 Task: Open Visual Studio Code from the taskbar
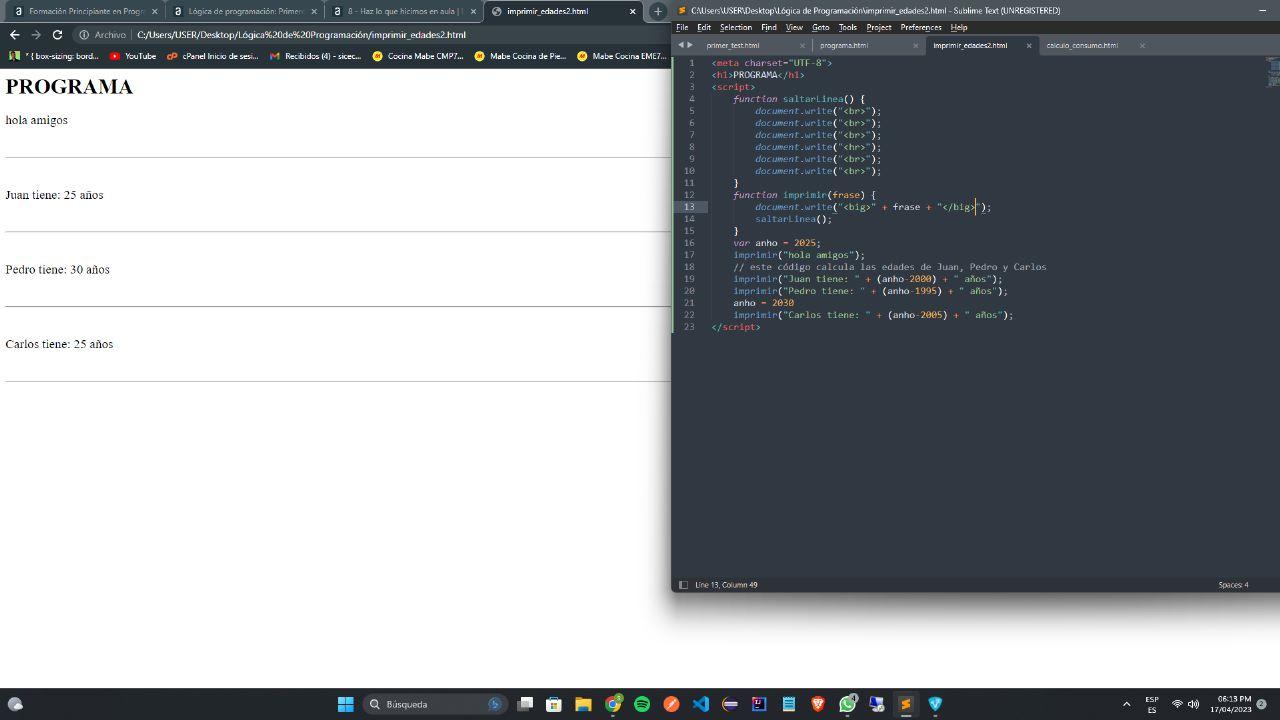[701, 704]
